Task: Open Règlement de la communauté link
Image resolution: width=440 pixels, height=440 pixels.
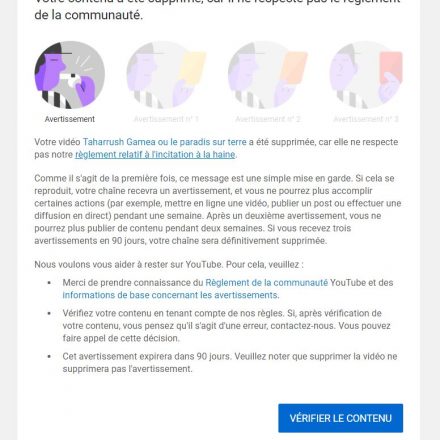Action: coord(267,283)
